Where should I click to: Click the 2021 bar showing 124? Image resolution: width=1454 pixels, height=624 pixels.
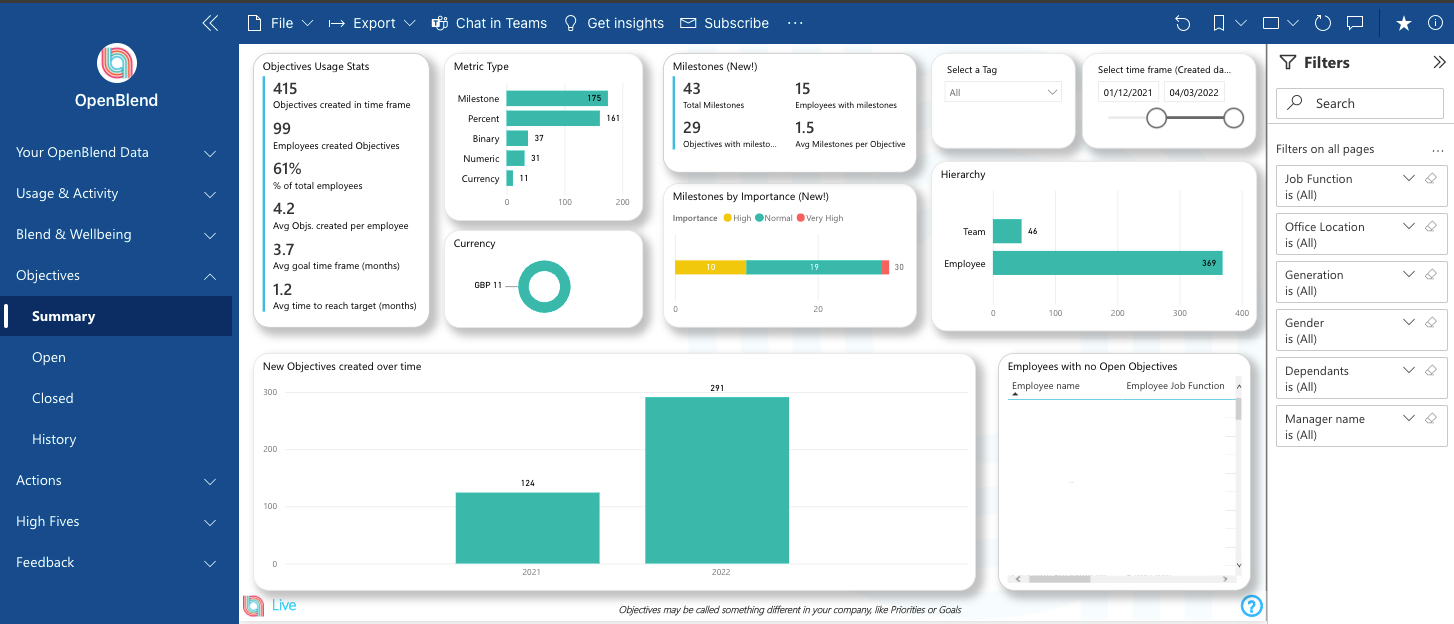[x=528, y=528]
